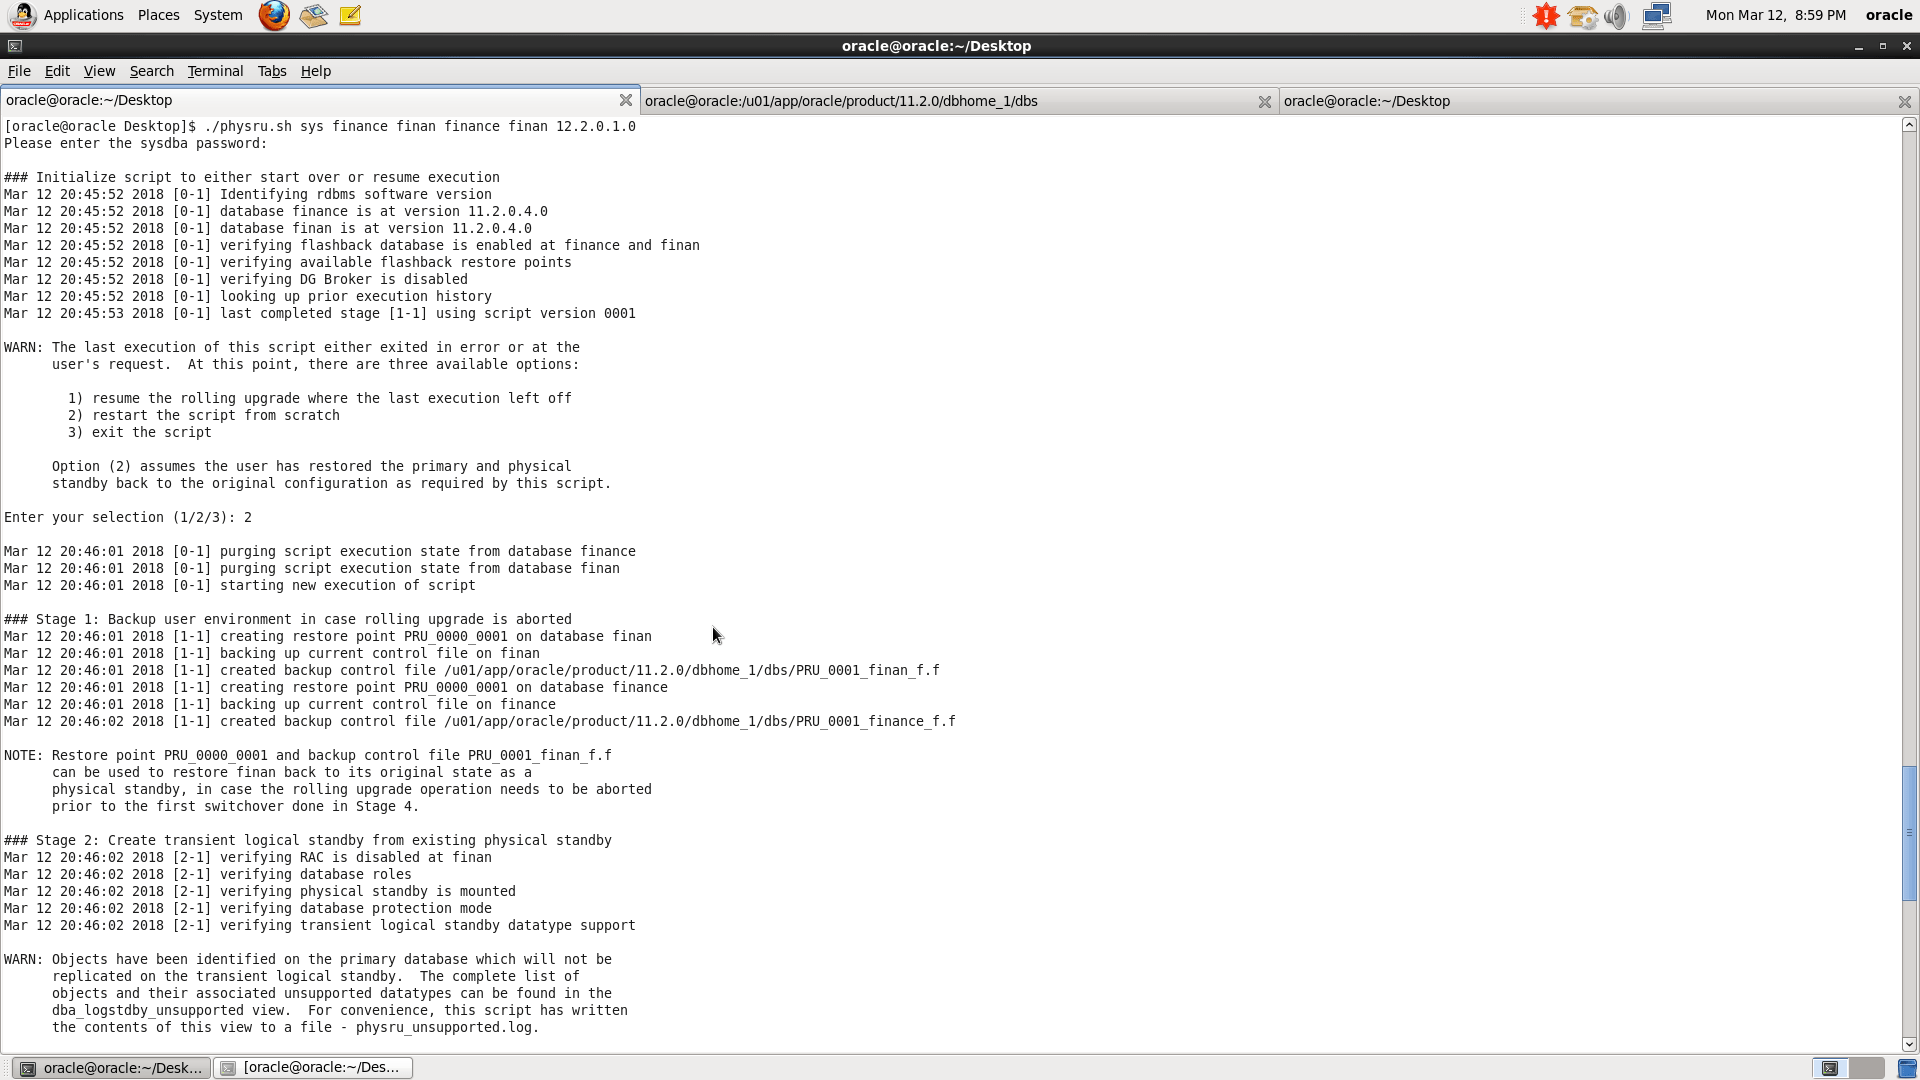Click the network connection monitors icon
This screenshot has width=1920, height=1080.
1656,15
